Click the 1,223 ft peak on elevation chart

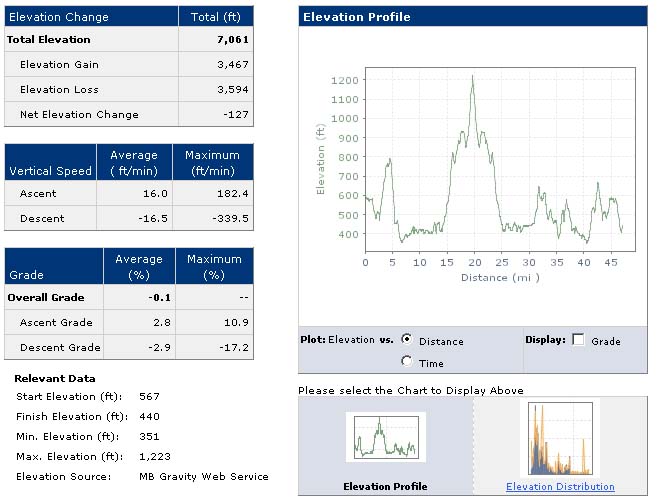click(473, 77)
